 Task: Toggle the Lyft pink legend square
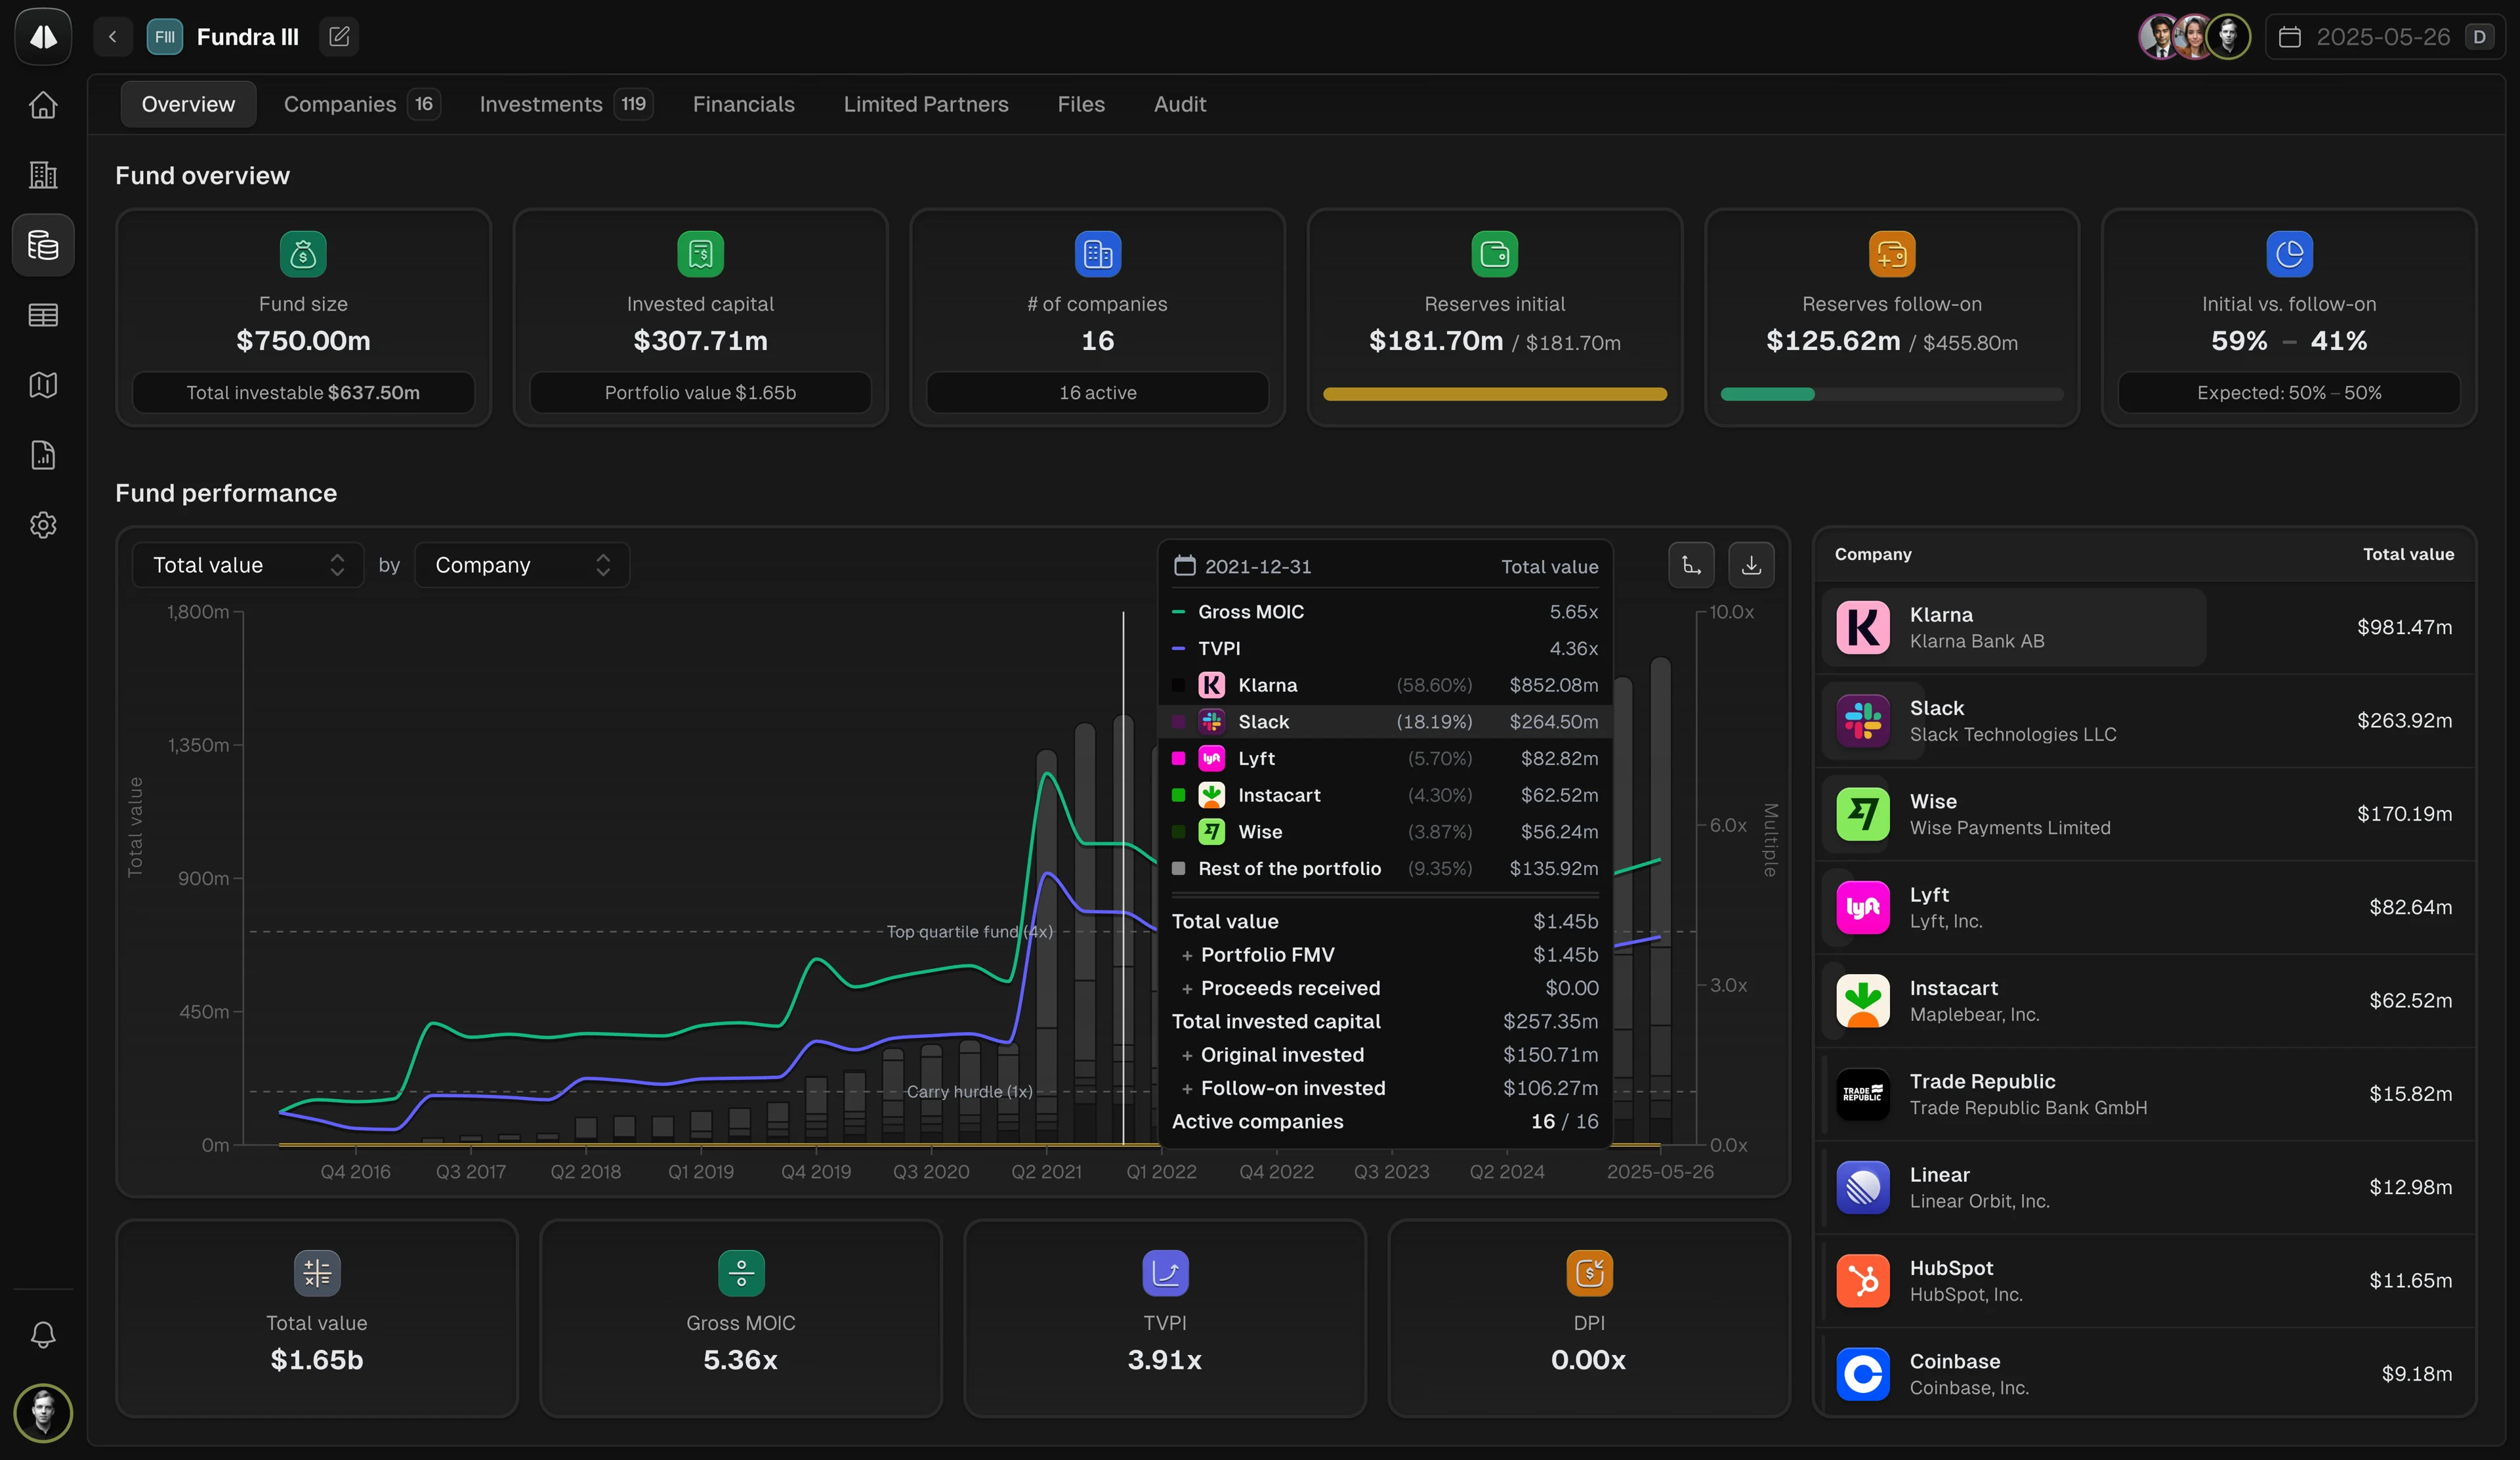click(x=1178, y=758)
